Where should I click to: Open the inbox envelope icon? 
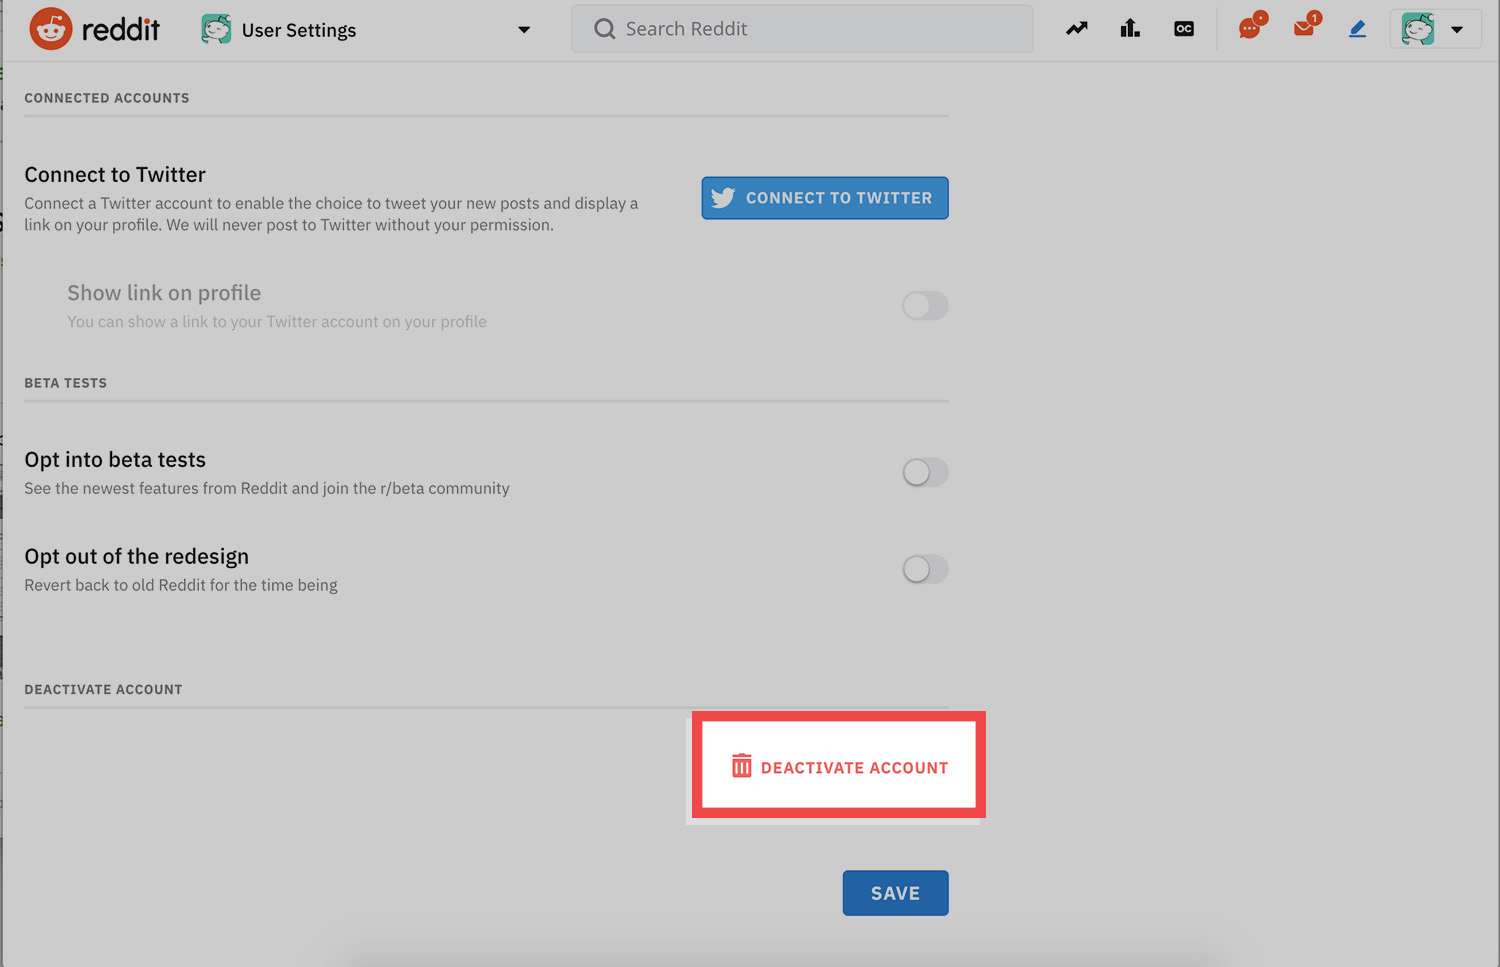click(x=1306, y=26)
